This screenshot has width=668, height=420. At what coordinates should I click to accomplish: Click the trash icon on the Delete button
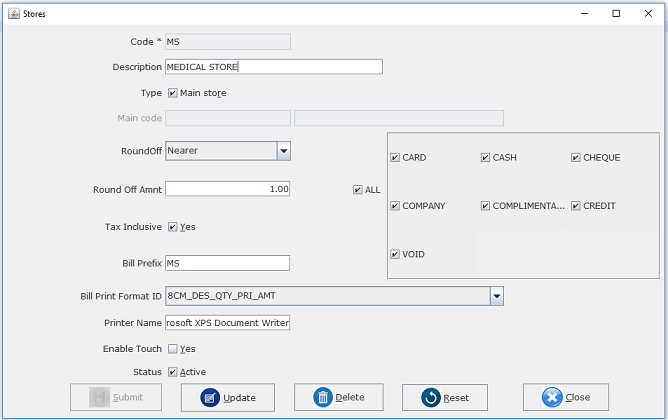(x=322, y=398)
